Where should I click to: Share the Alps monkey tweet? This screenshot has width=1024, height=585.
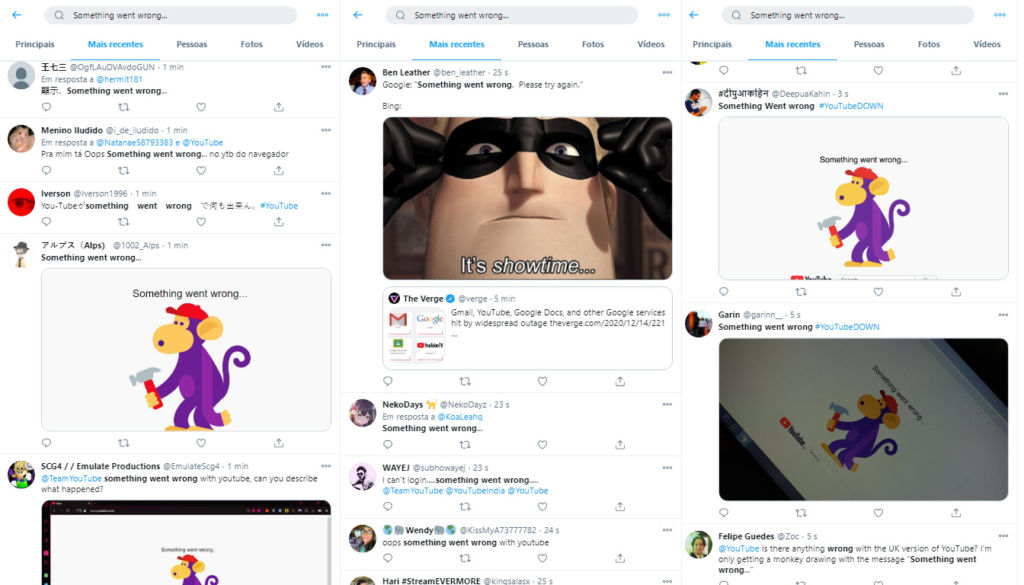(279, 443)
